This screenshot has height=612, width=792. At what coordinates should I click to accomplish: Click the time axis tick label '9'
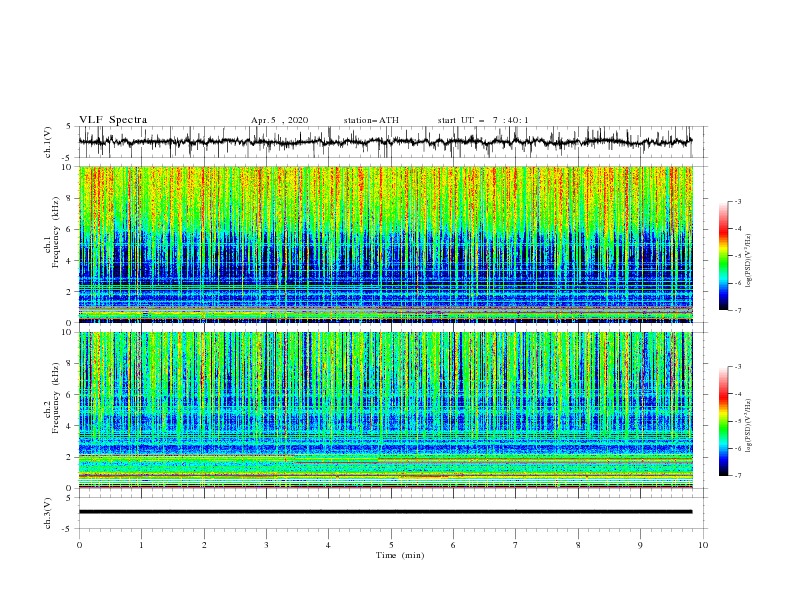640,545
